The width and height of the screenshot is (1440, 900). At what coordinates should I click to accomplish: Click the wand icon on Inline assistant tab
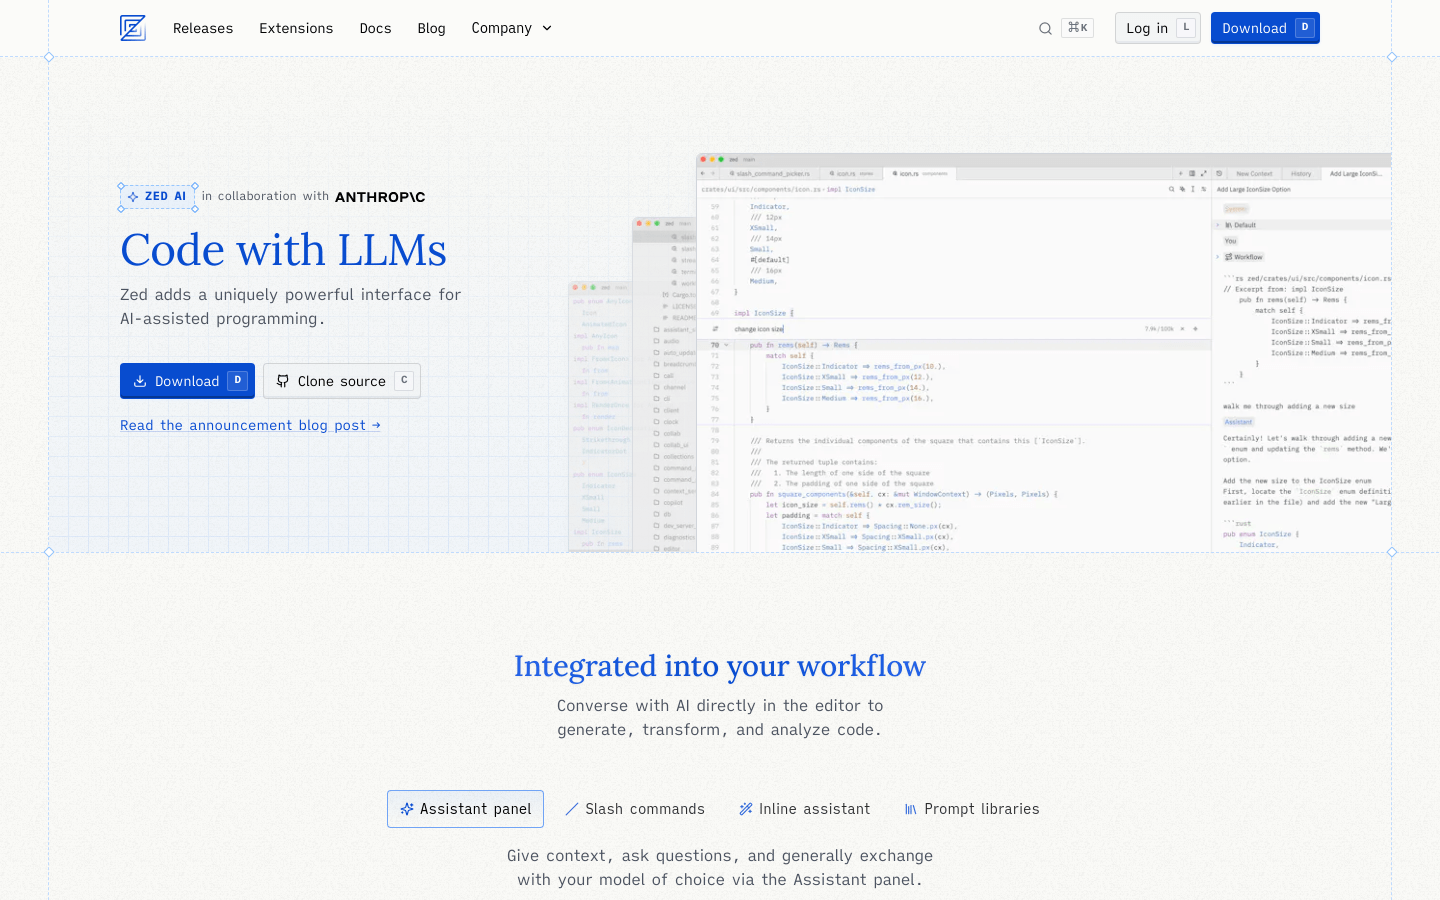point(746,809)
